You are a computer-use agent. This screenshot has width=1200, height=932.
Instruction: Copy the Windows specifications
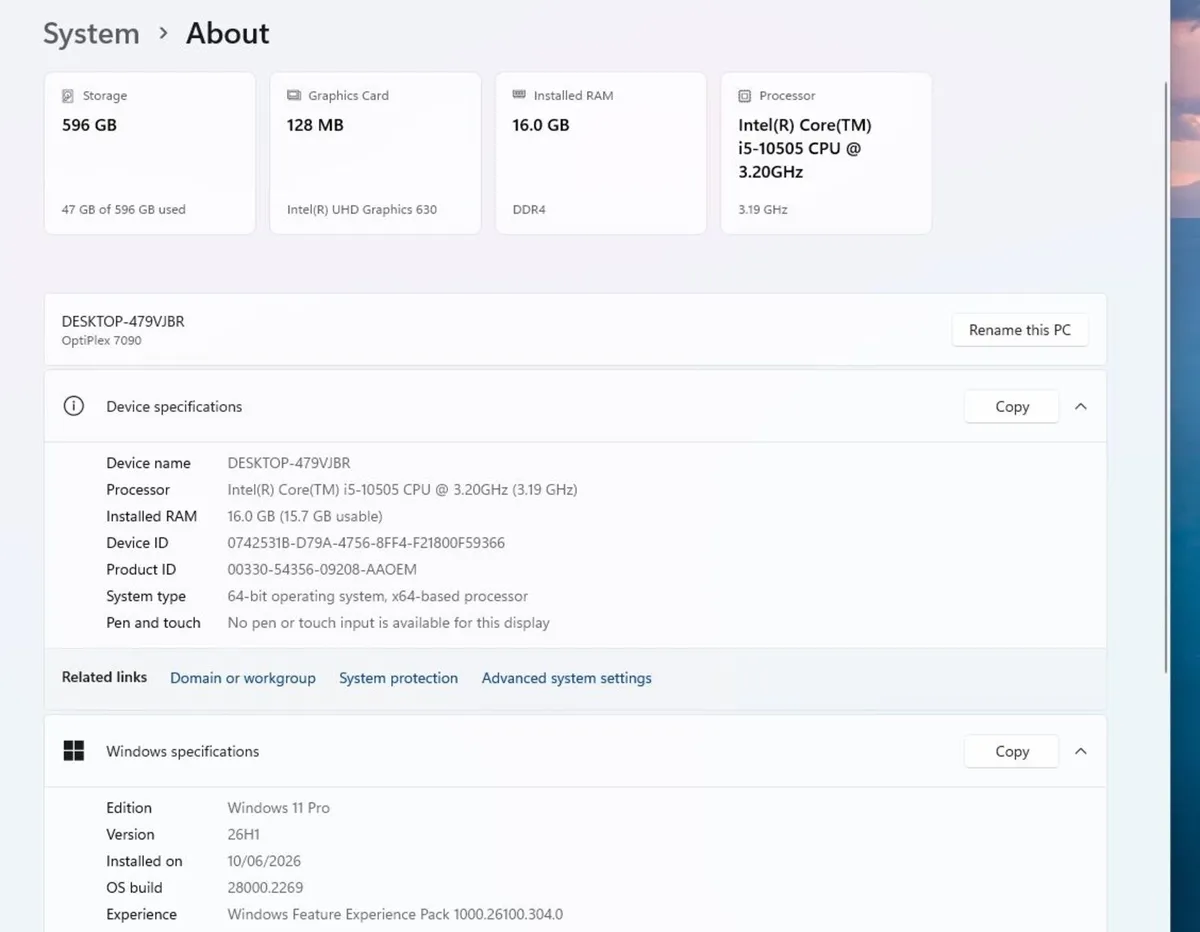point(1011,752)
